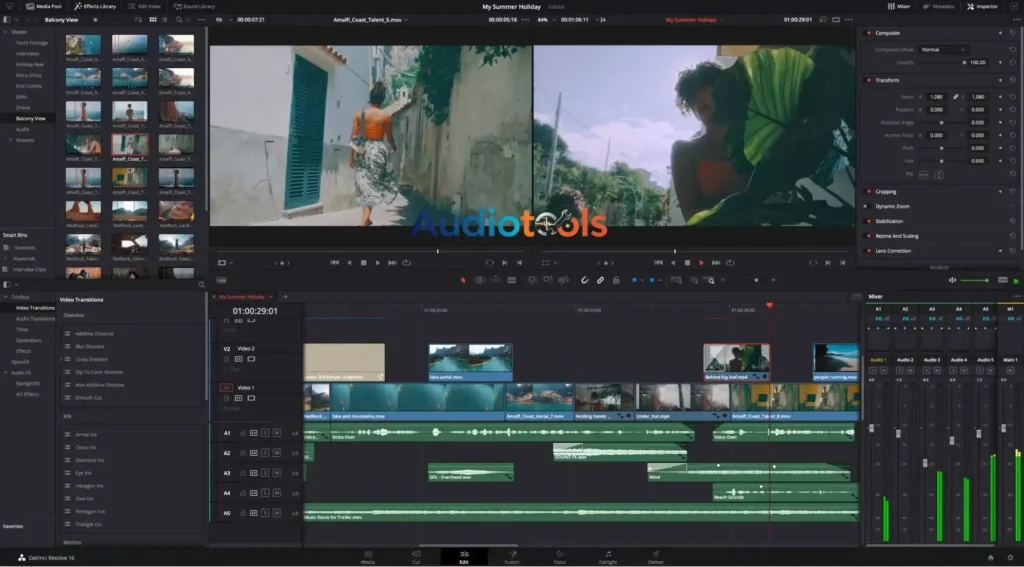Click the Zoom link chain icon
The image size is (1024, 567).
point(955,97)
